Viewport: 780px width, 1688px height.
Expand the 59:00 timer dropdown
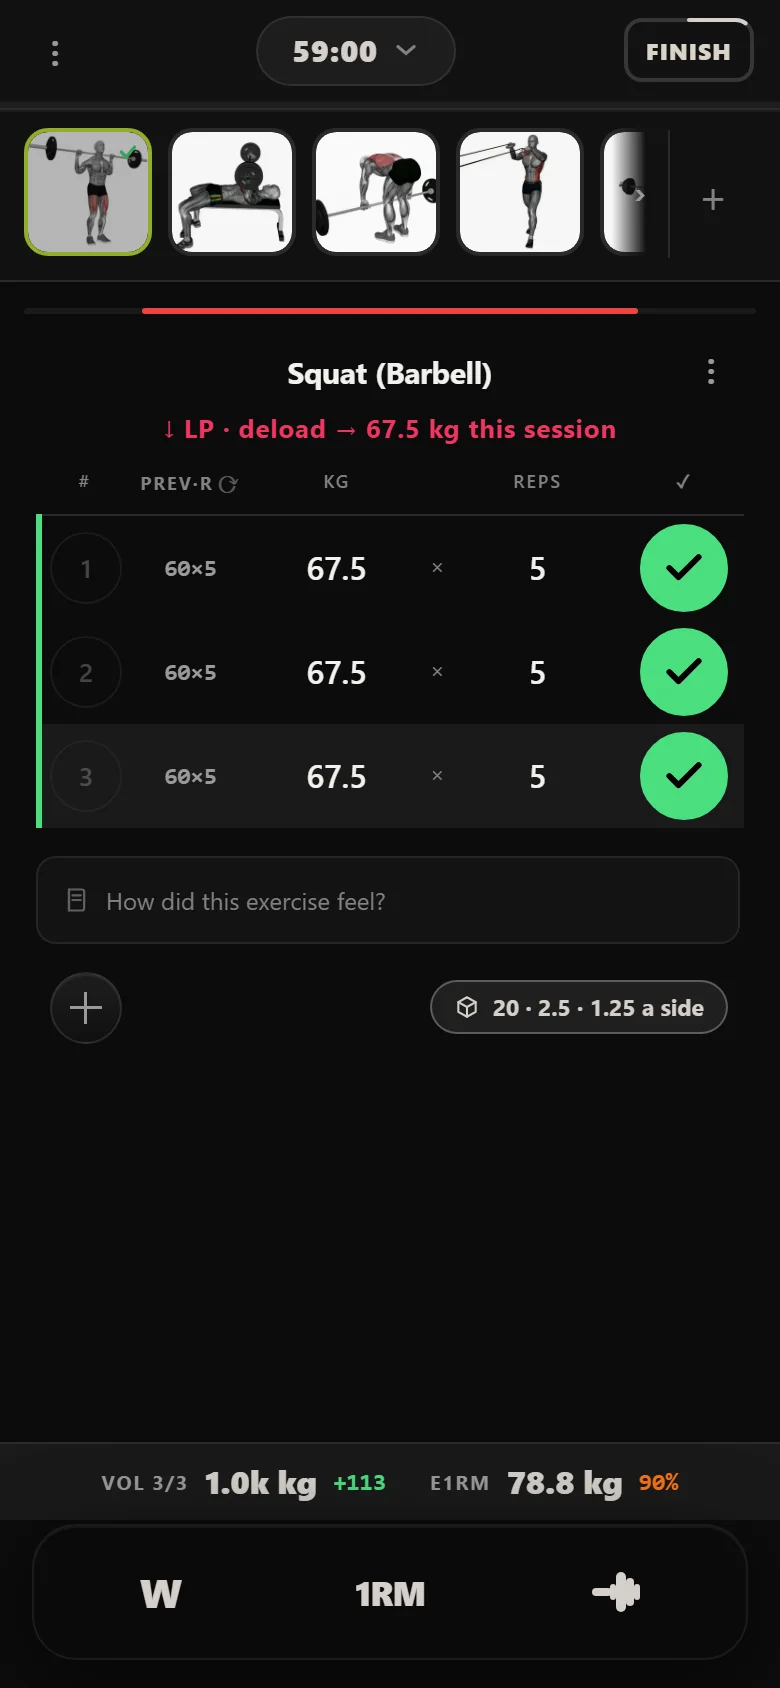[356, 51]
